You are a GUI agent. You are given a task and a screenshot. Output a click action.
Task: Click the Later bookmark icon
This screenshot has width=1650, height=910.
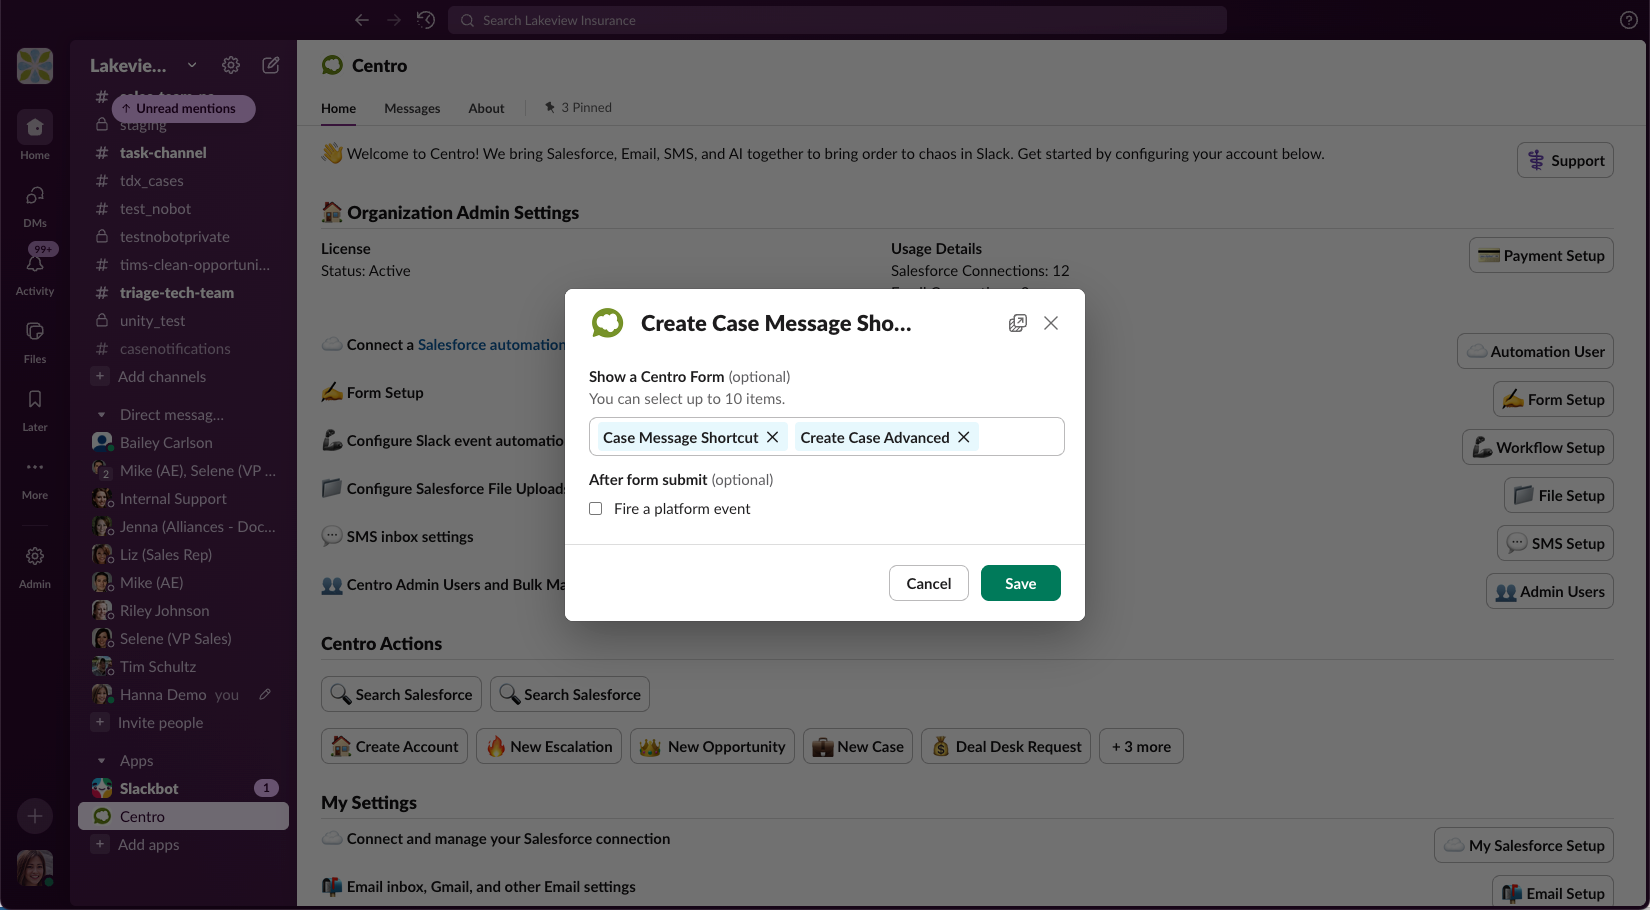pyautogui.click(x=35, y=400)
